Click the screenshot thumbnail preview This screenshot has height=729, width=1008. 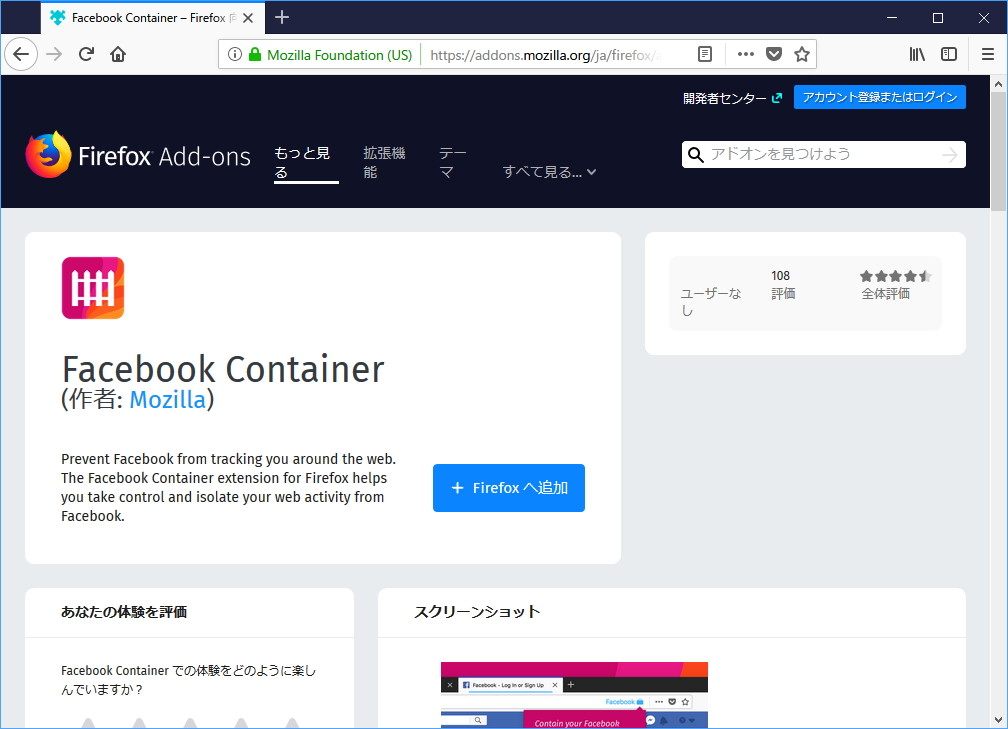tap(573, 694)
